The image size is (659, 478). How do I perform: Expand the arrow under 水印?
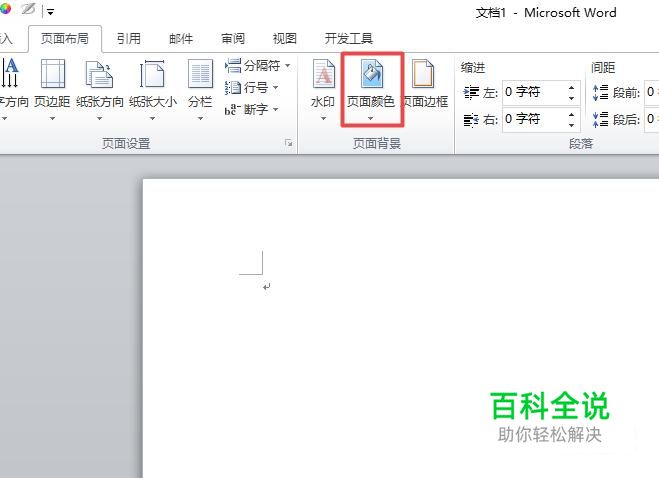point(323,119)
